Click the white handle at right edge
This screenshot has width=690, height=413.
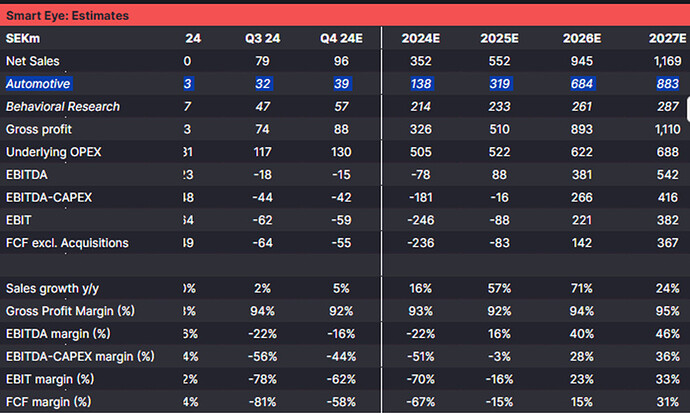click(688, 109)
